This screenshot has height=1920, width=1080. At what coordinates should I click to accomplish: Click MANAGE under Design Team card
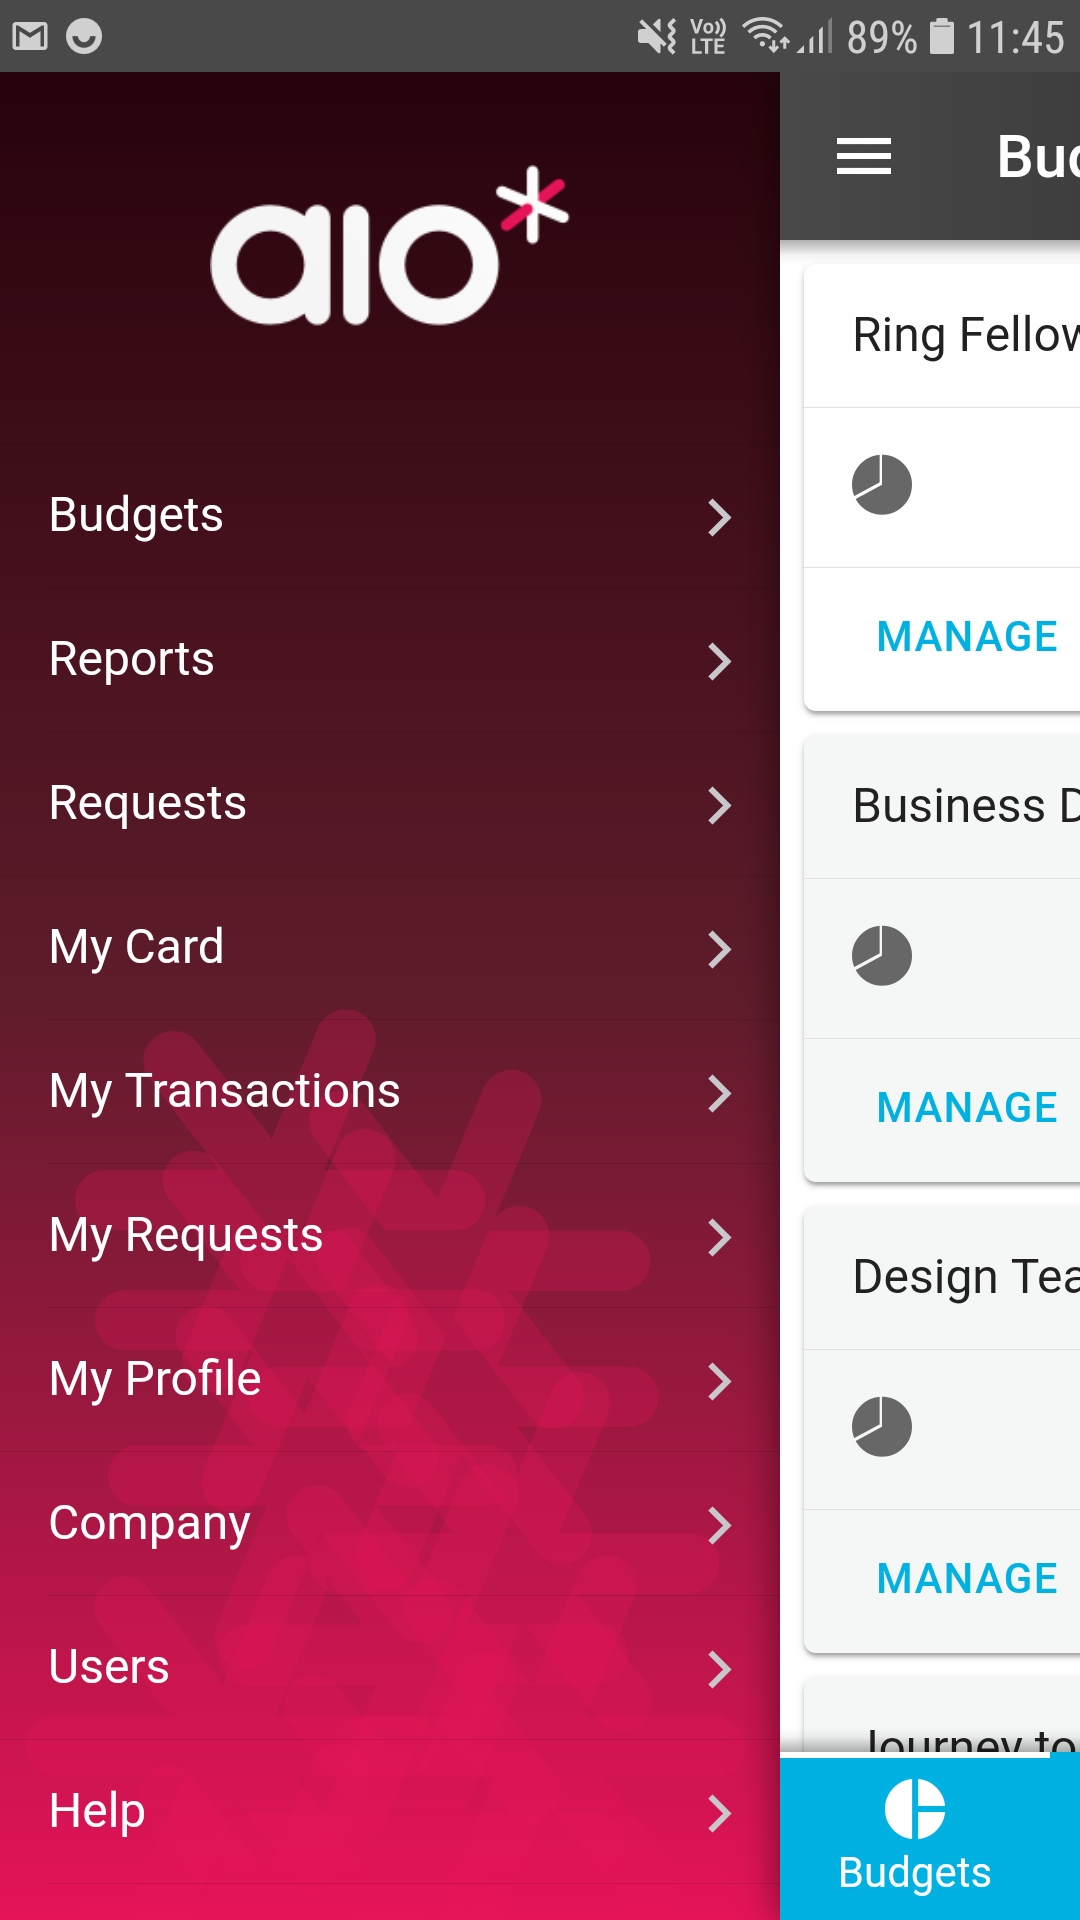tap(967, 1579)
